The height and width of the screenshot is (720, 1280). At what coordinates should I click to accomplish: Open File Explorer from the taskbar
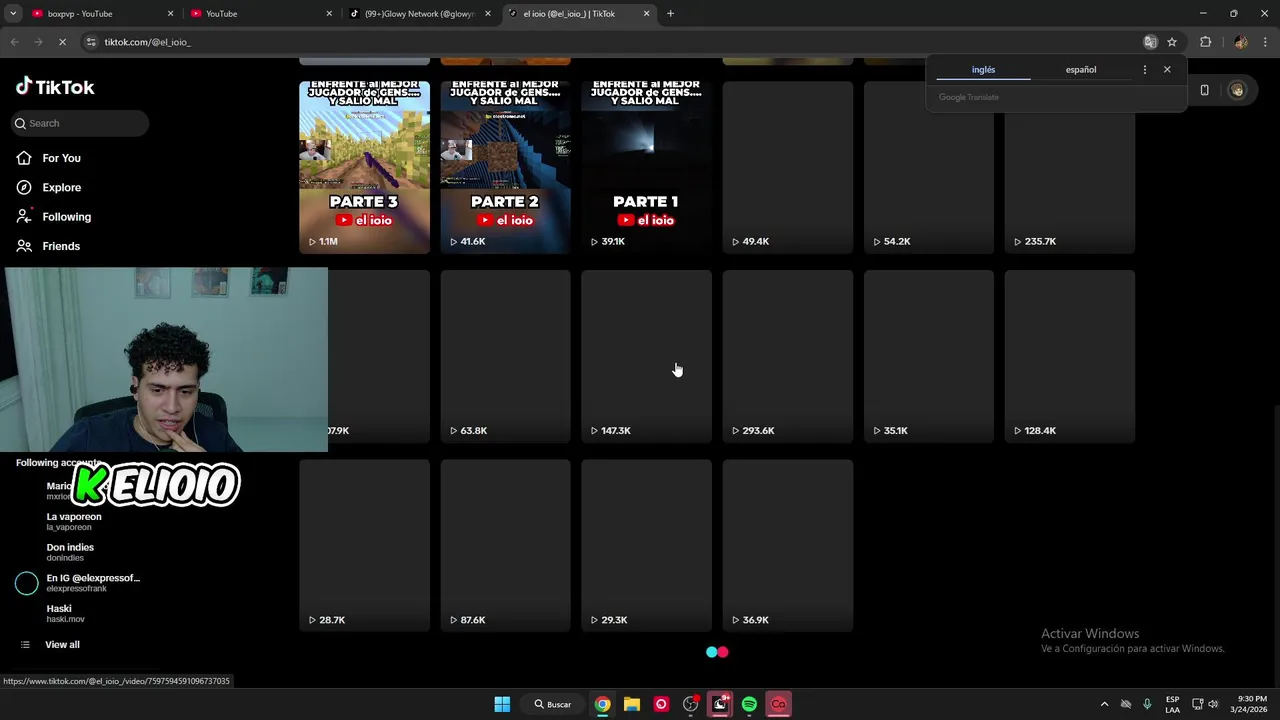[x=632, y=704]
